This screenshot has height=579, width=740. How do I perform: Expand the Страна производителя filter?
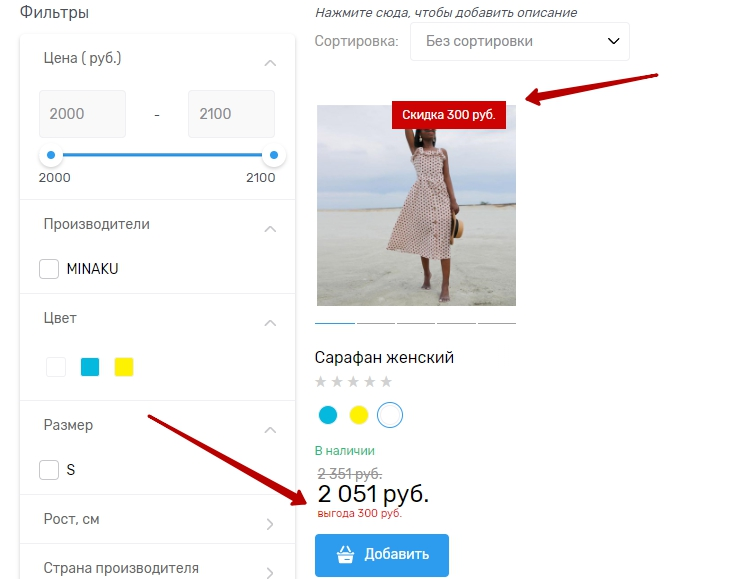click(269, 572)
